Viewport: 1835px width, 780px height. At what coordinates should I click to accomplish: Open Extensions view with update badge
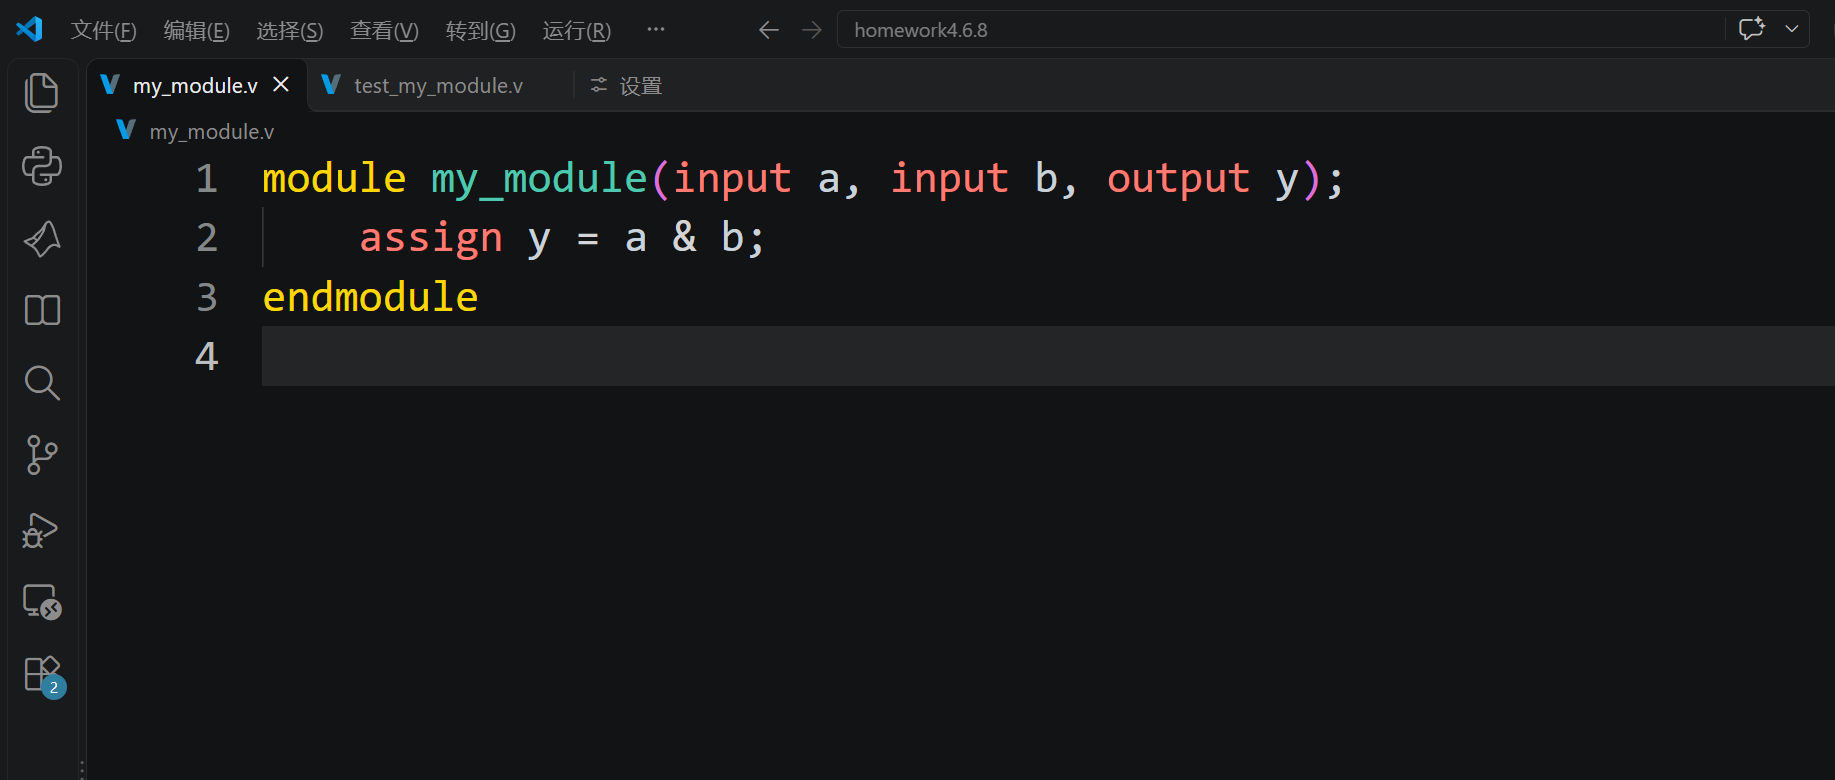tap(44, 676)
